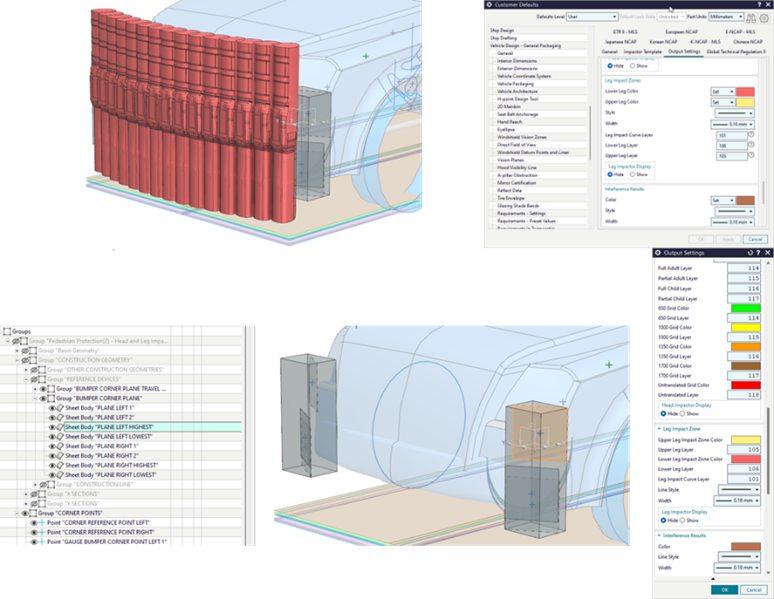Click sheet body icon for PLANE LEFT 1
The width and height of the screenshot is (774, 599).
(x=59, y=407)
